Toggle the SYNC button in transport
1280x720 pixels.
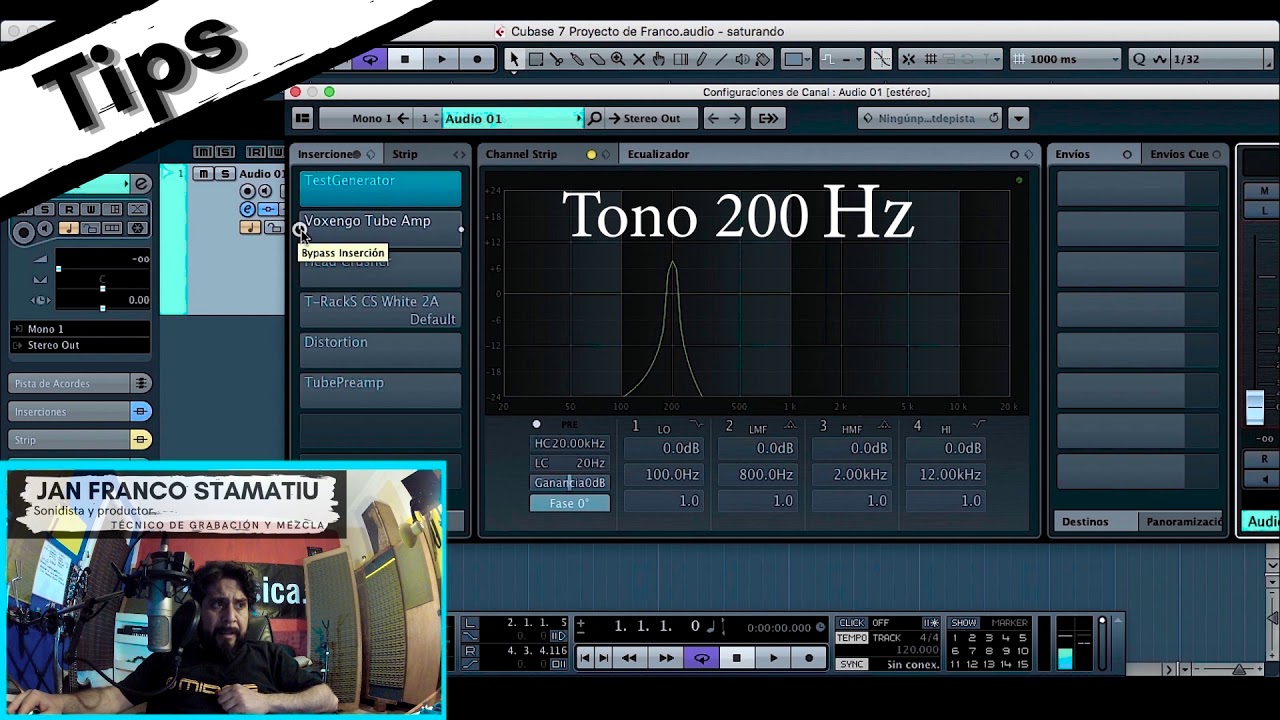pos(852,664)
